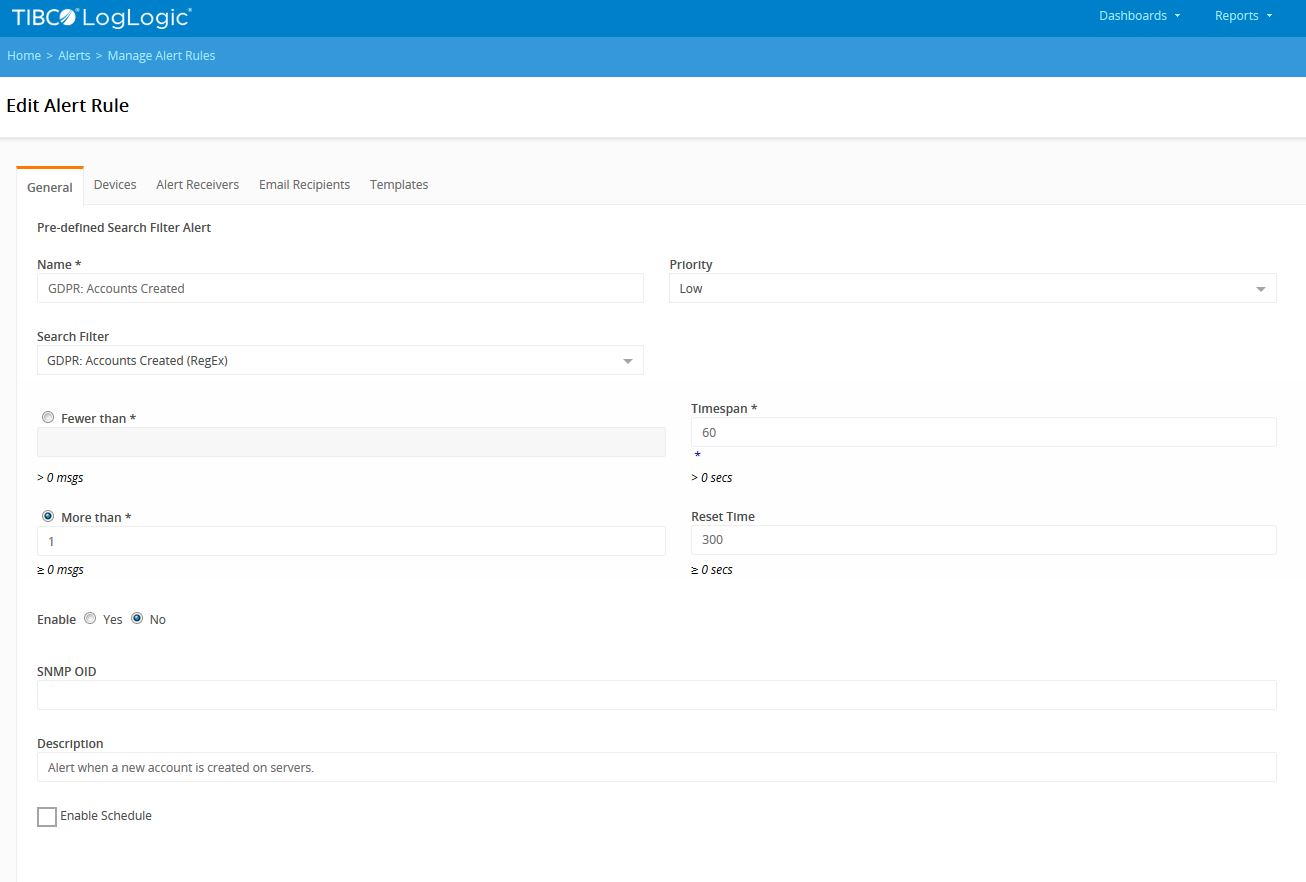The image size is (1306, 882).
Task: Select the Fewer than radio button
Action: point(48,418)
